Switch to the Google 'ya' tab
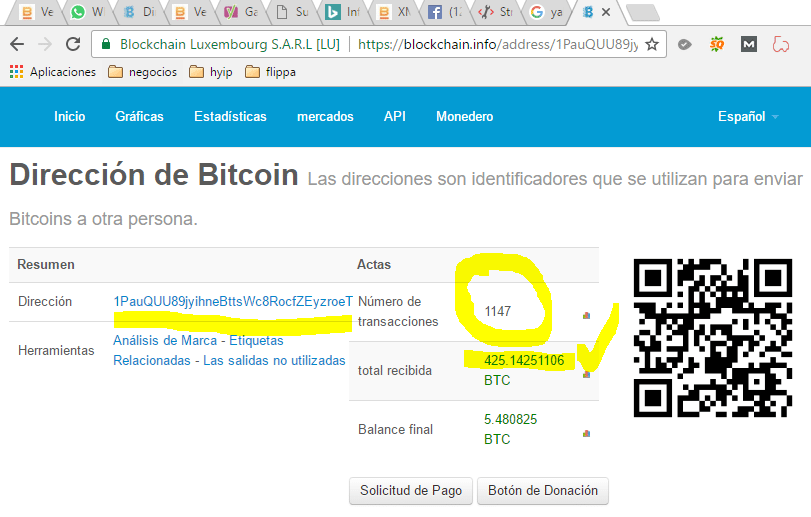The image size is (811, 517). pos(546,12)
